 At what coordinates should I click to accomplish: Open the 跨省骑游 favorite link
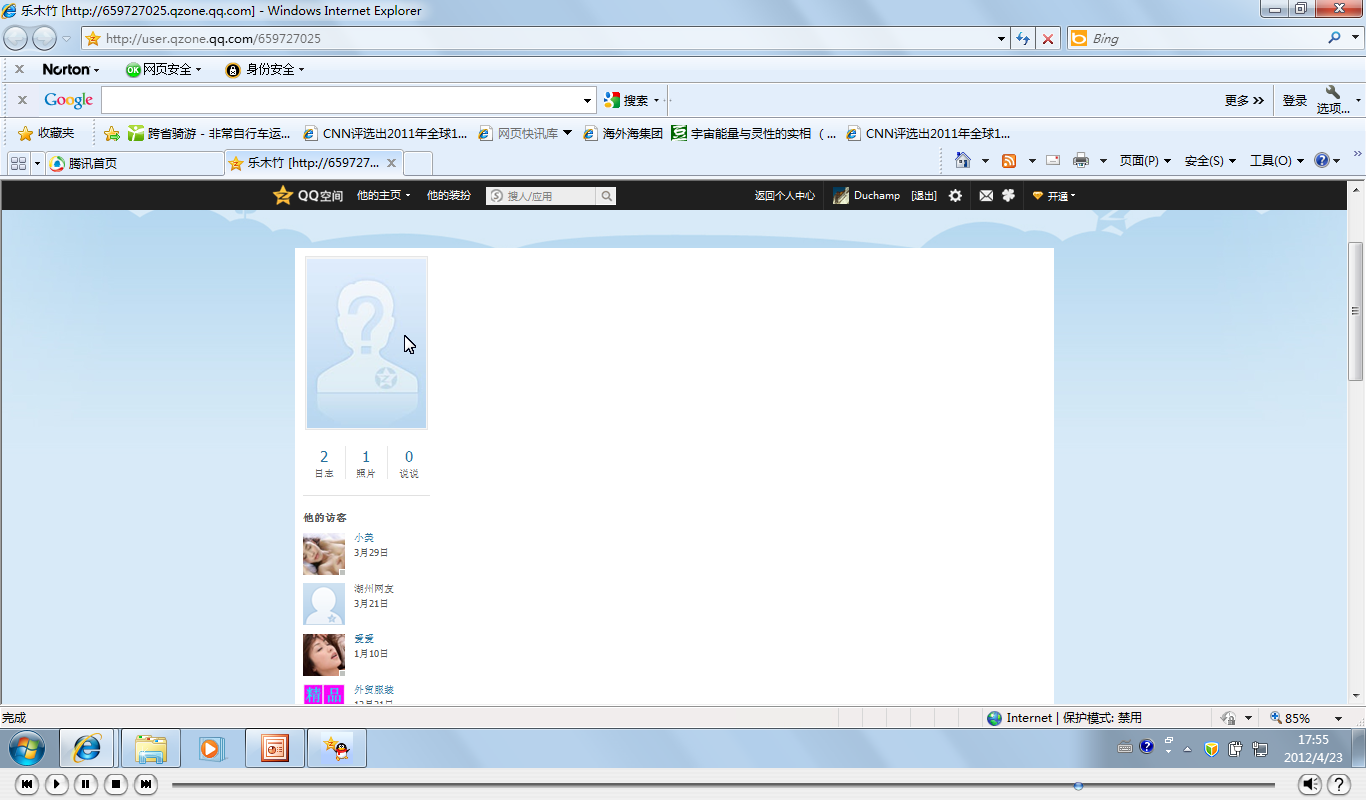click(x=209, y=133)
